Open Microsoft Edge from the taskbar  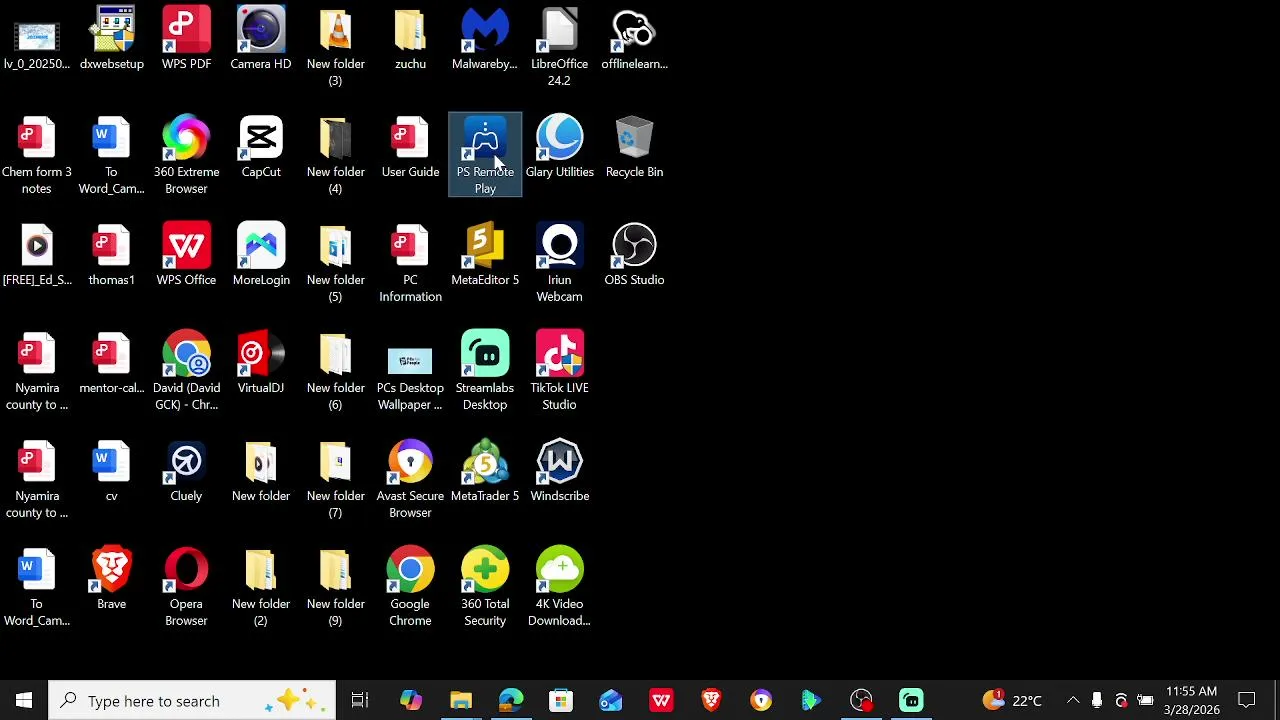(511, 700)
